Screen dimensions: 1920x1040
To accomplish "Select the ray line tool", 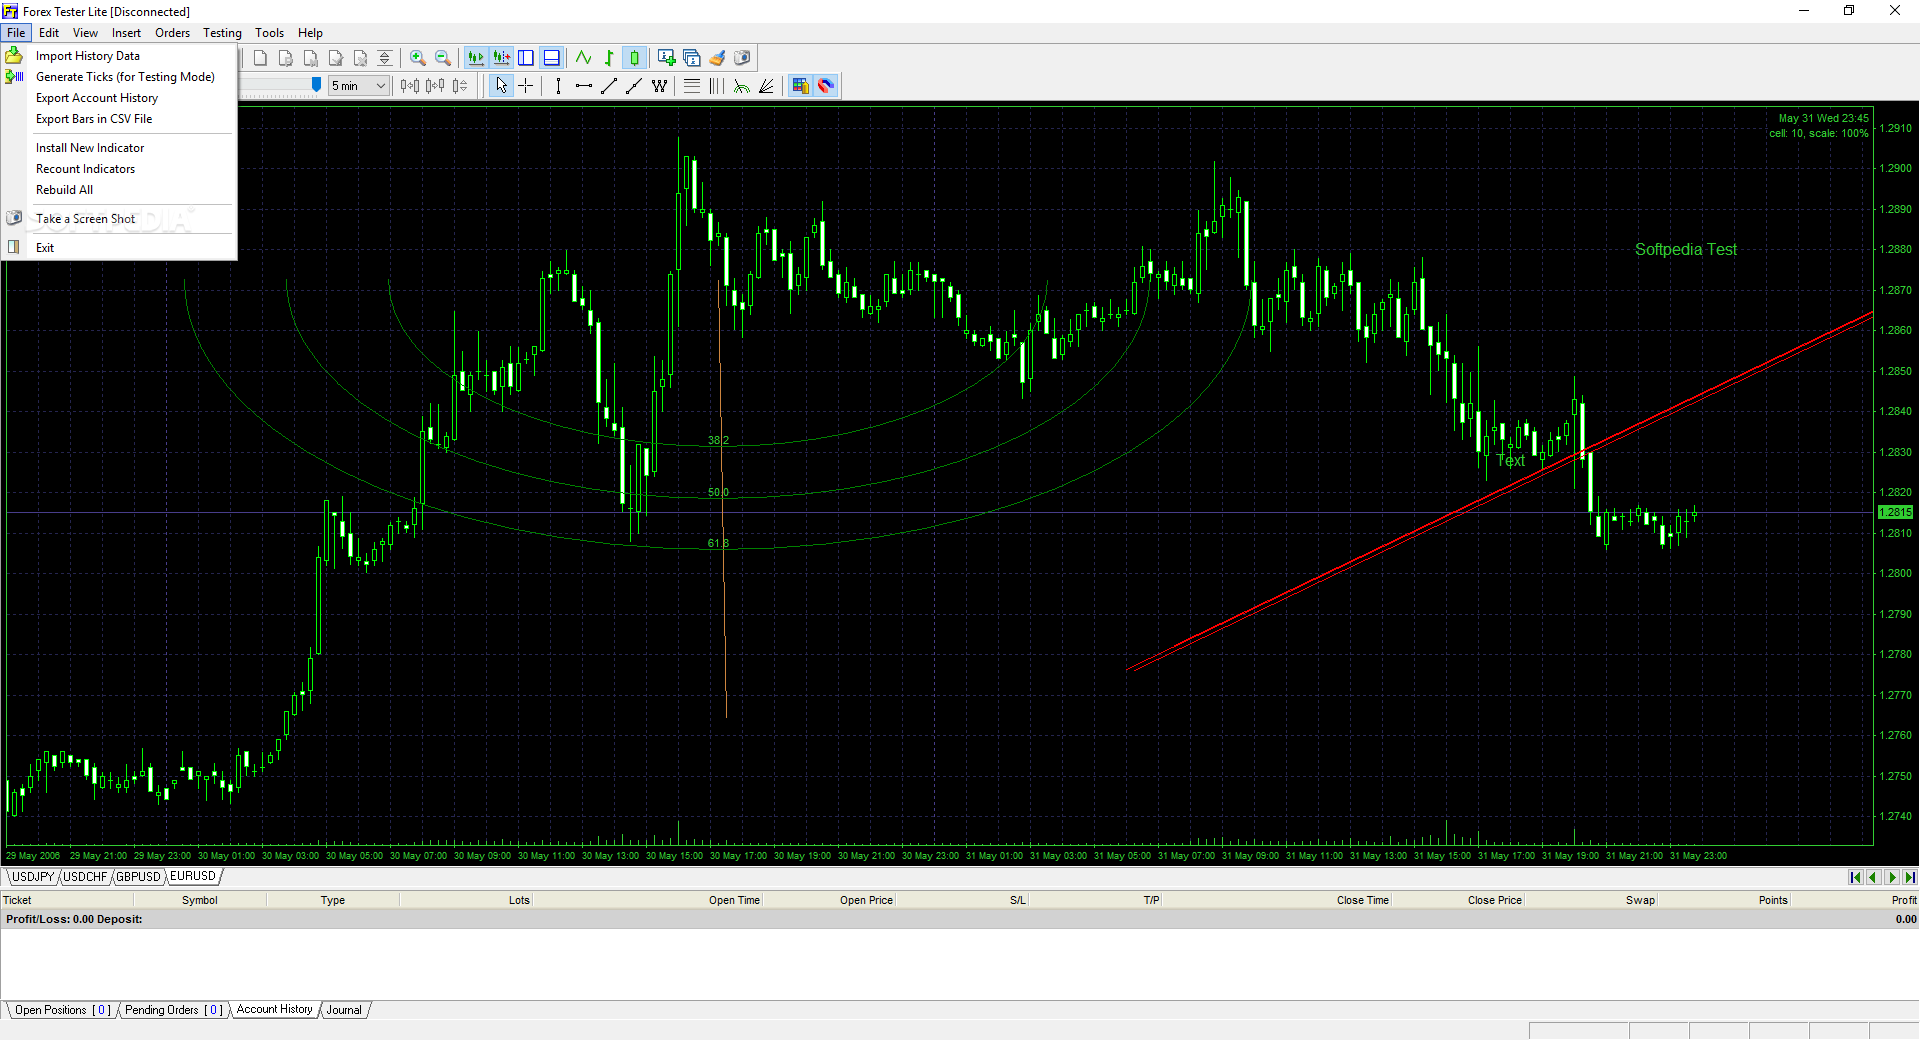I will [x=634, y=86].
